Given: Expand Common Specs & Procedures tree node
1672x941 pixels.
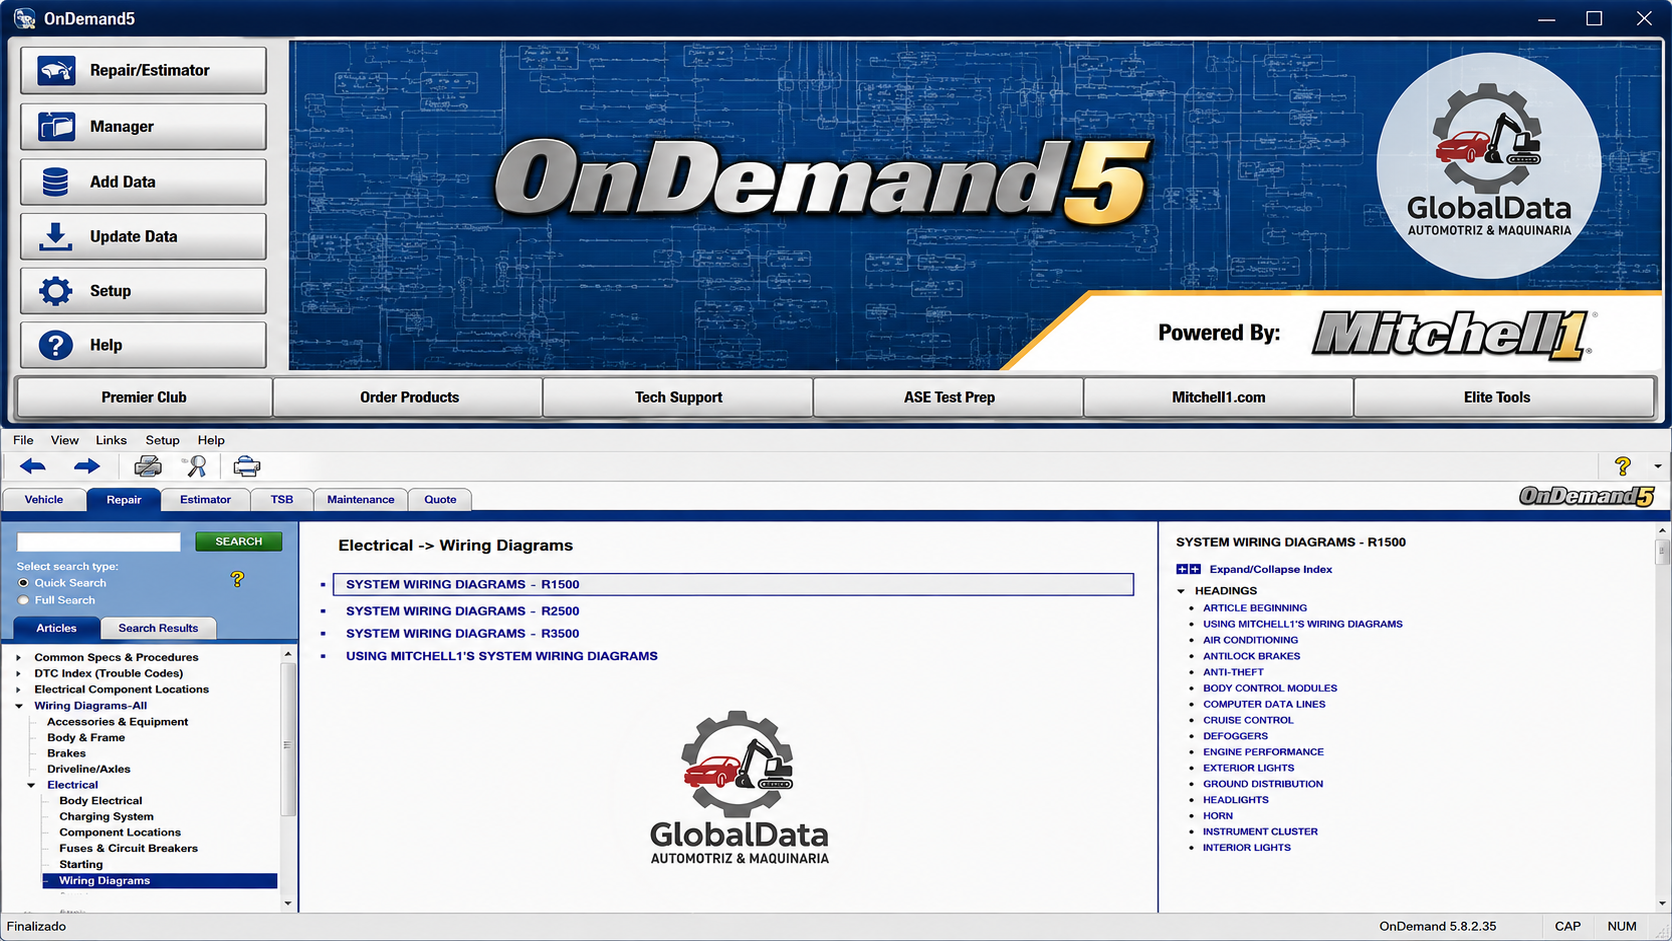Looking at the screenshot, I should (18, 657).
